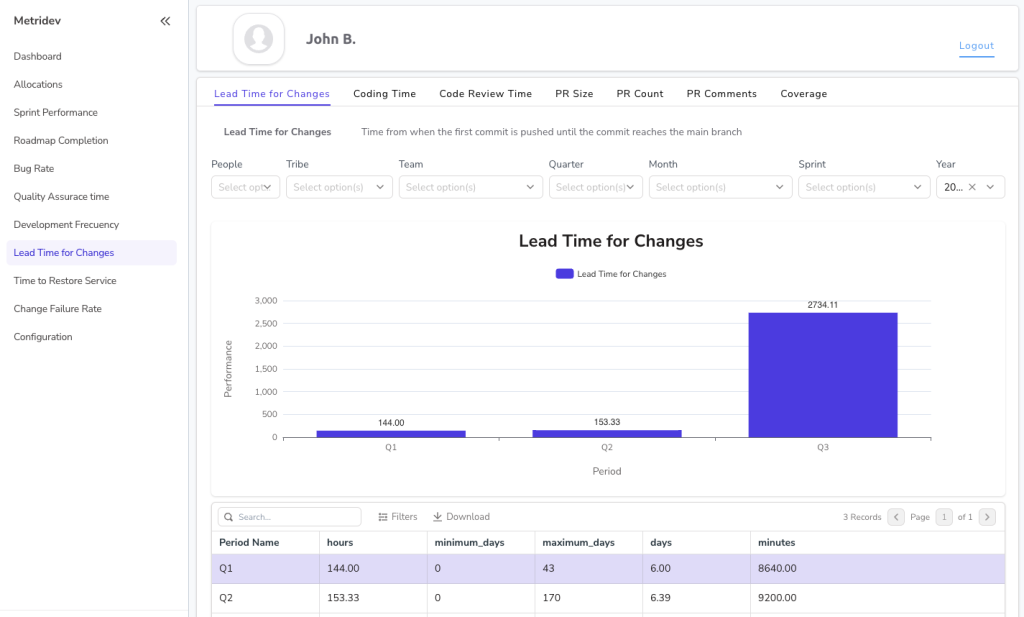Collapse the sidebar using the double-chevron icon

pyautogui.click(x=165, y=19)
